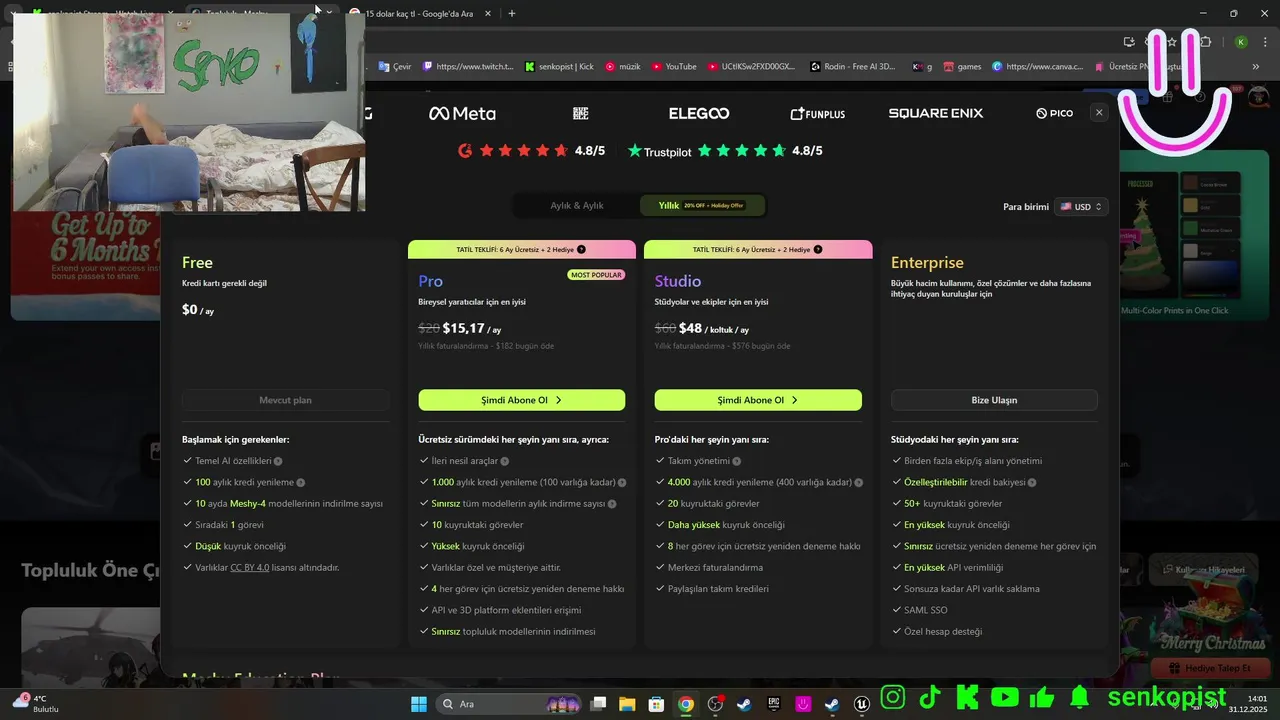Click info icon beside İleri nesil araçlar
Viewport: 1280px width, 720px height.
(504, 461)
